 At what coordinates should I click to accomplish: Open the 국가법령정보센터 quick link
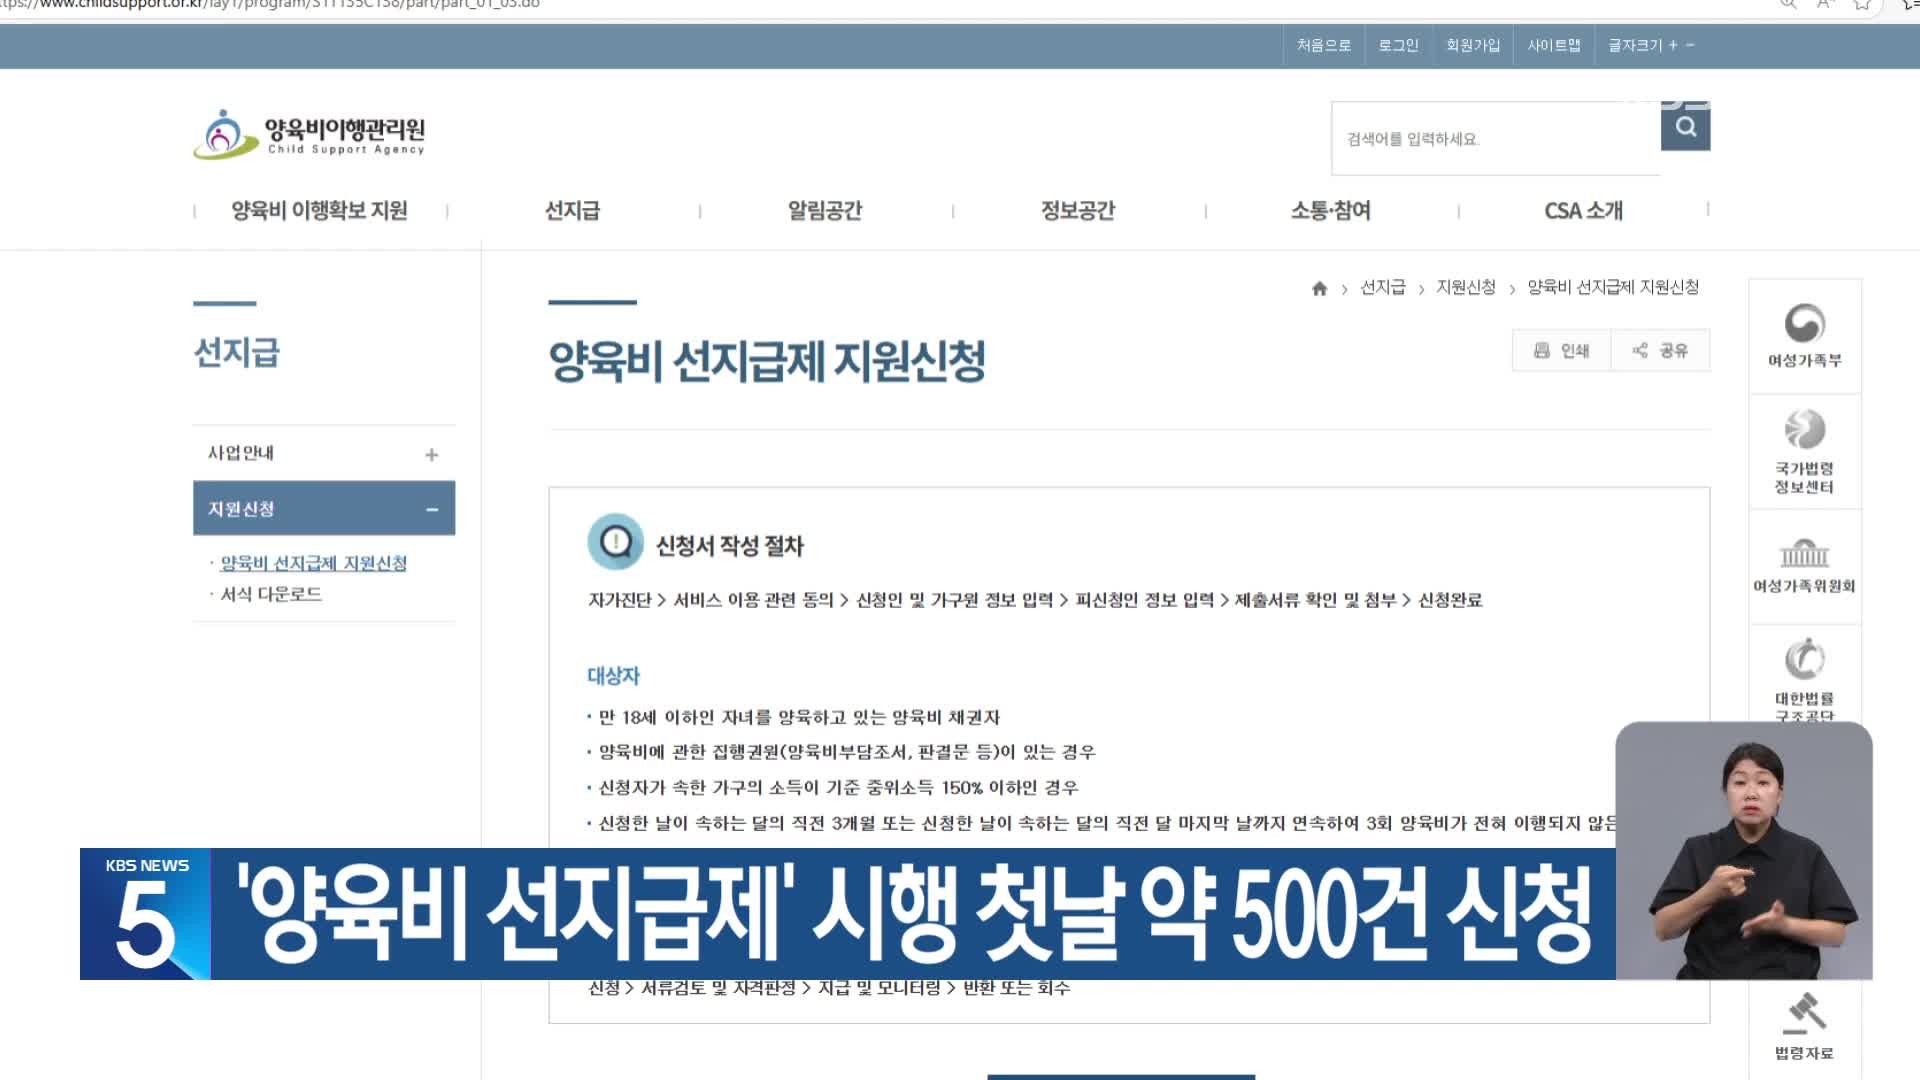1804,452
